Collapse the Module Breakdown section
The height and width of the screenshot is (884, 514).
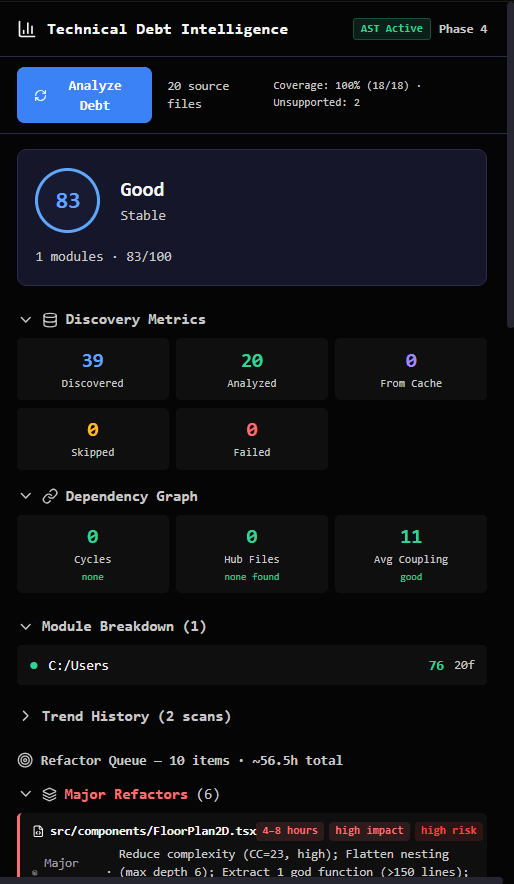point(26,626)
